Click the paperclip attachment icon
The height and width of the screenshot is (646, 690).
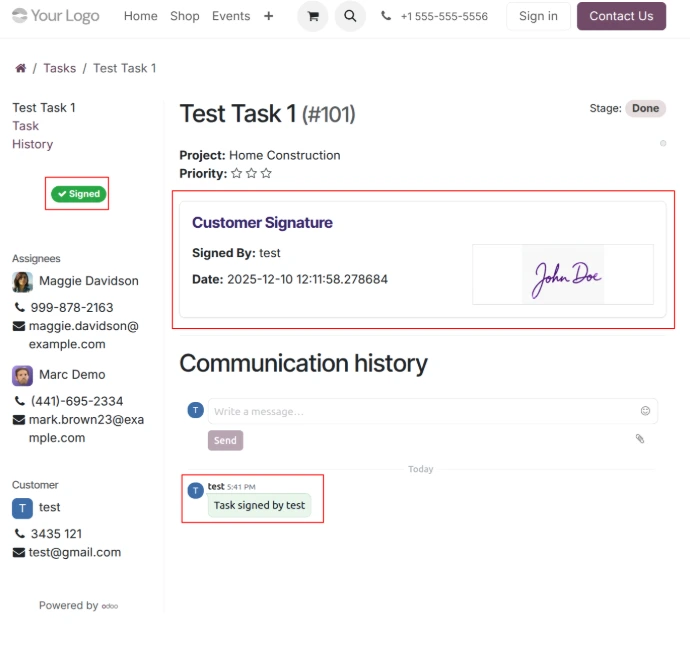click(x=640, y=439)
